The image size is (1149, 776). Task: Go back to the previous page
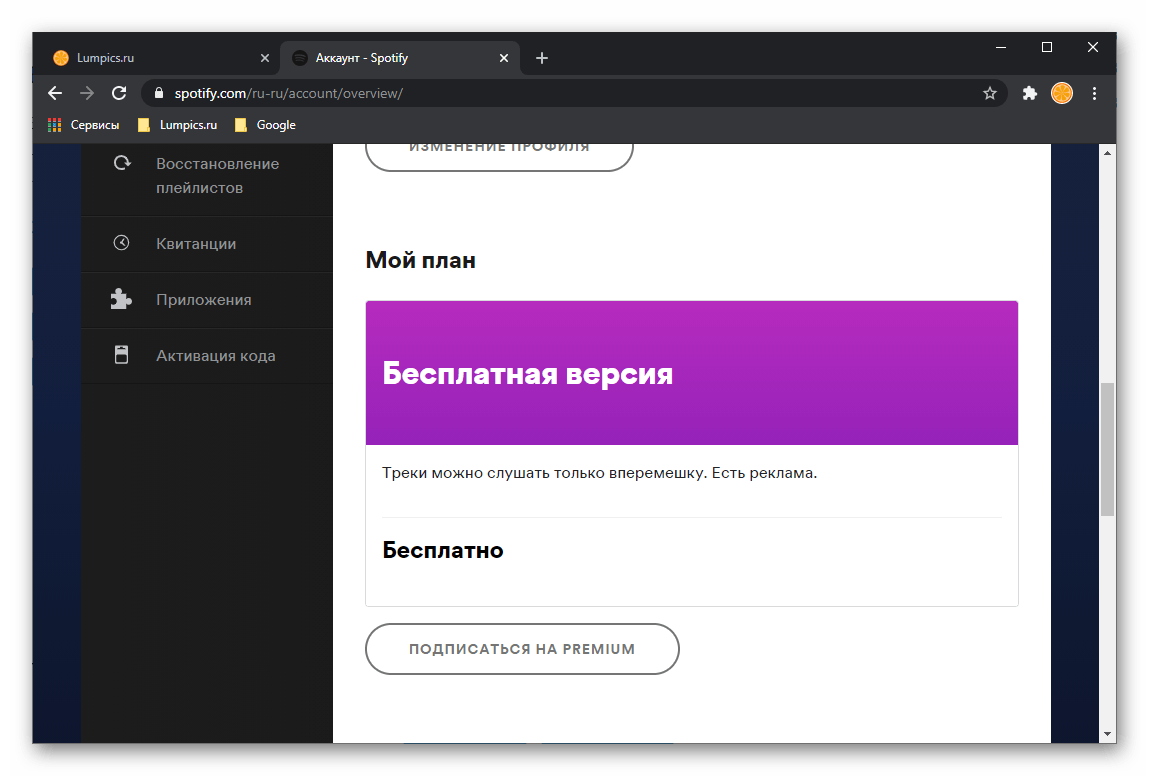[x=55, y=93]
